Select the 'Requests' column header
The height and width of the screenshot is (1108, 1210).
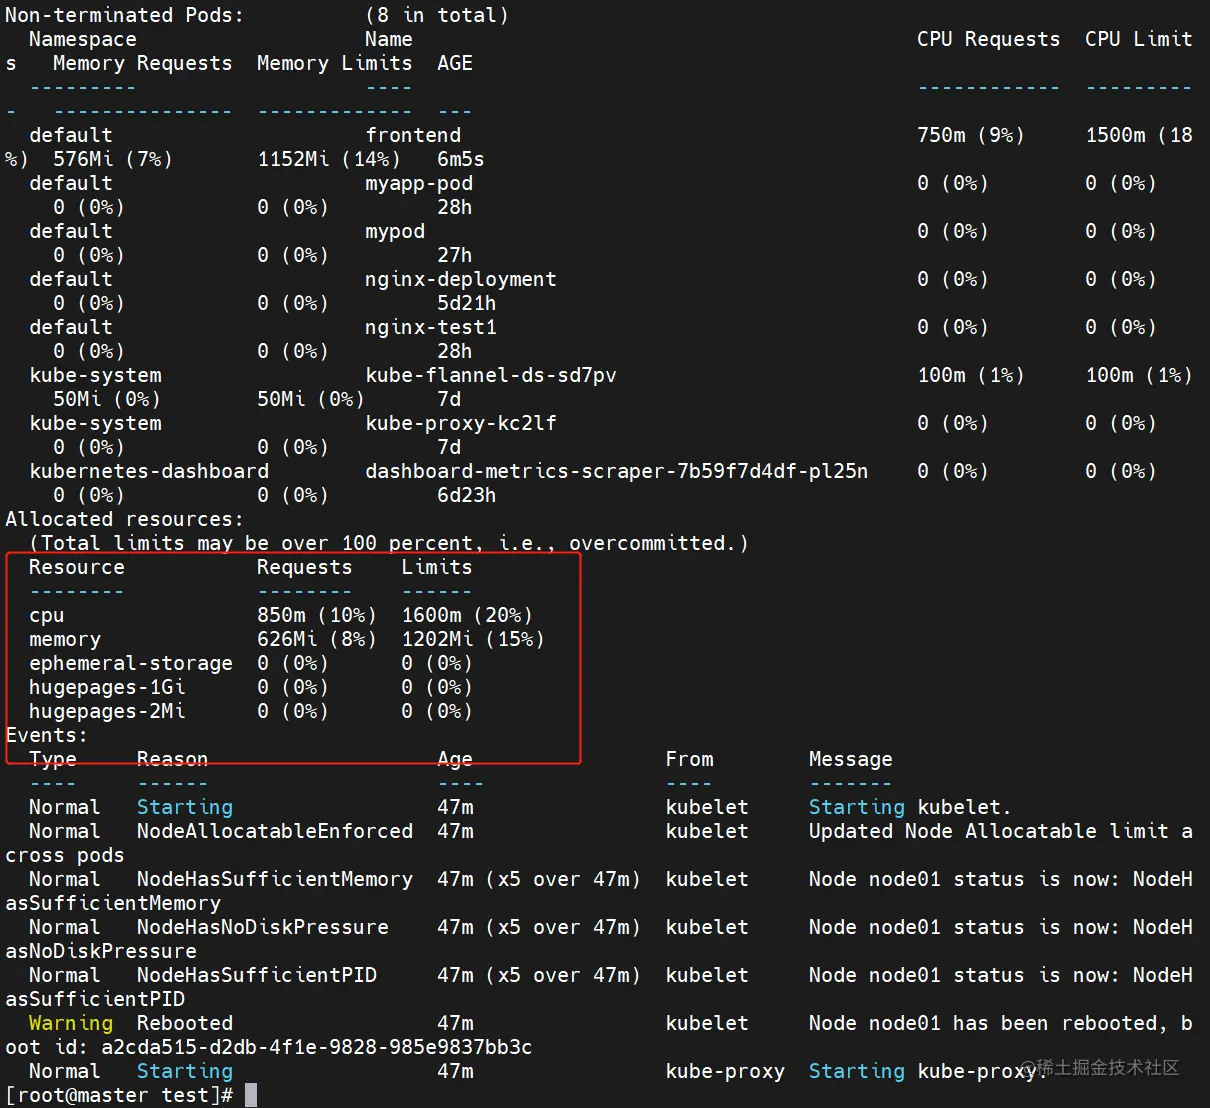pyautogui.click(x=305, y=567)
